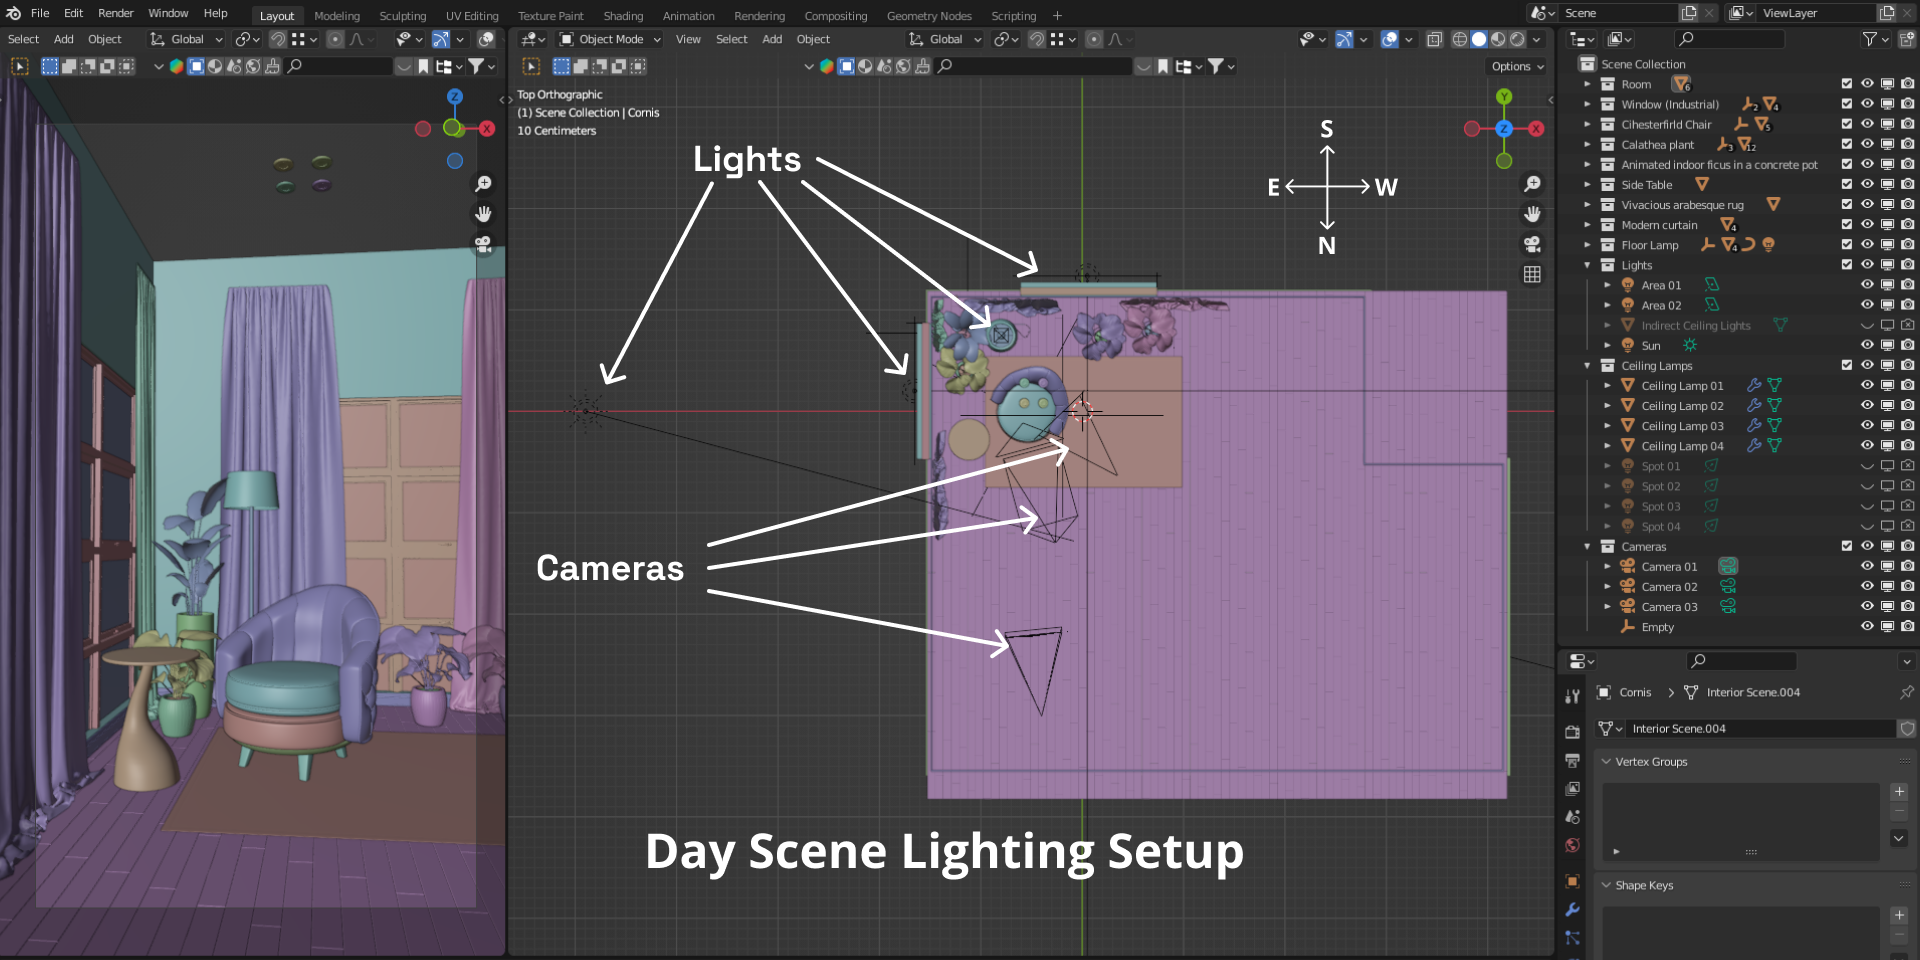Screen dimensions: 1920x960
Task: Hide the Area 01 light using its eye toggle
Action: point(1868,285)
